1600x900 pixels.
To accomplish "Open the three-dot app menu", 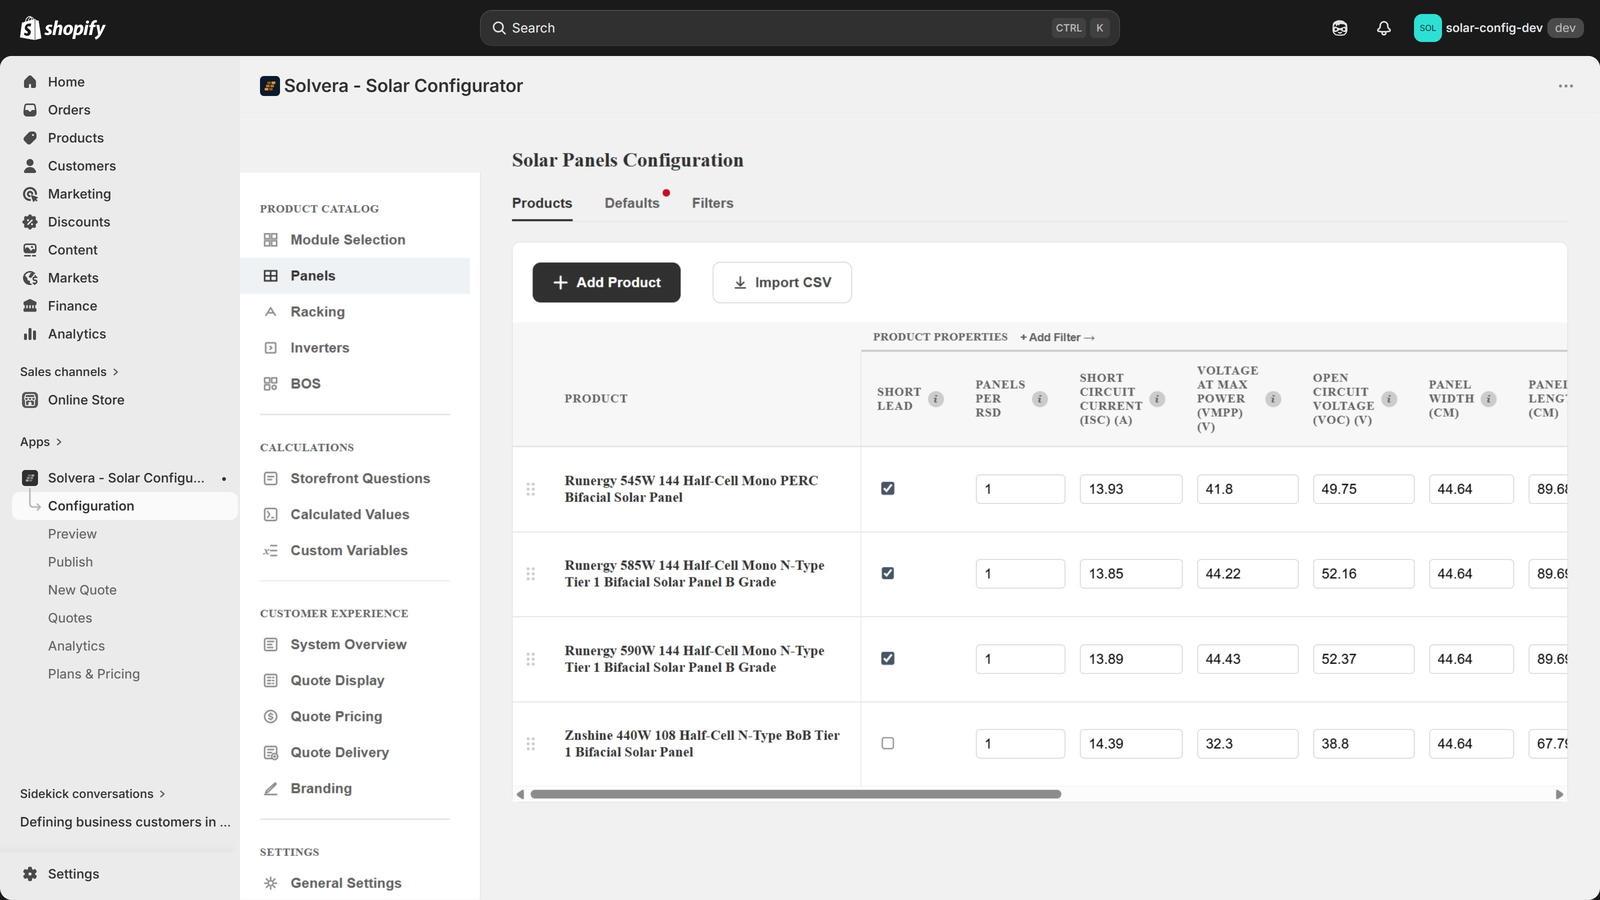I will coord(1566,86).
